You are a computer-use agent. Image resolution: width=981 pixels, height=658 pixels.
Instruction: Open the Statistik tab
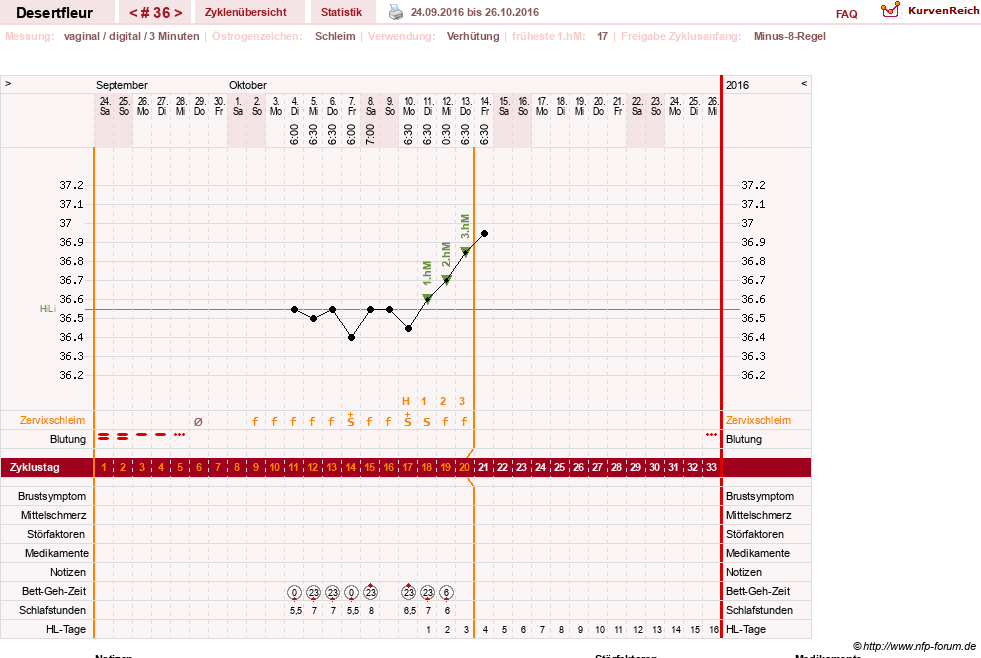tap(341, 13)
